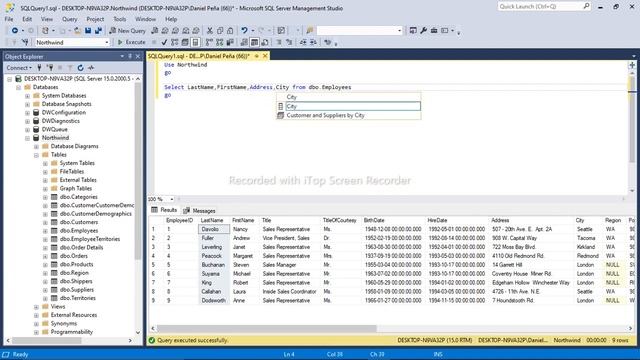Viewport: 640px width, 360px height.
Task: Expand the dbo.Employees table node
Action: 45,231
